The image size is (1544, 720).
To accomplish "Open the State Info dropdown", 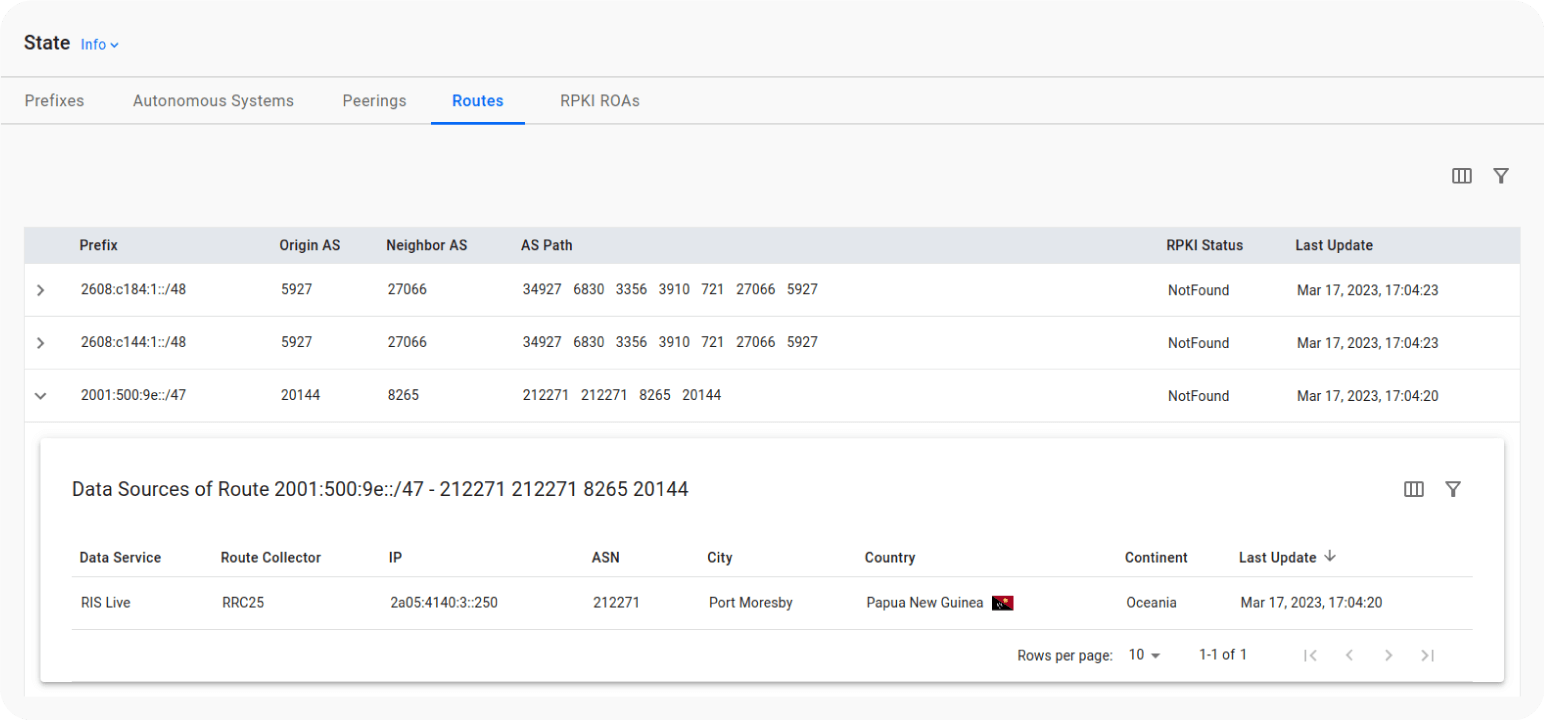I will click(x=99, y=45).
